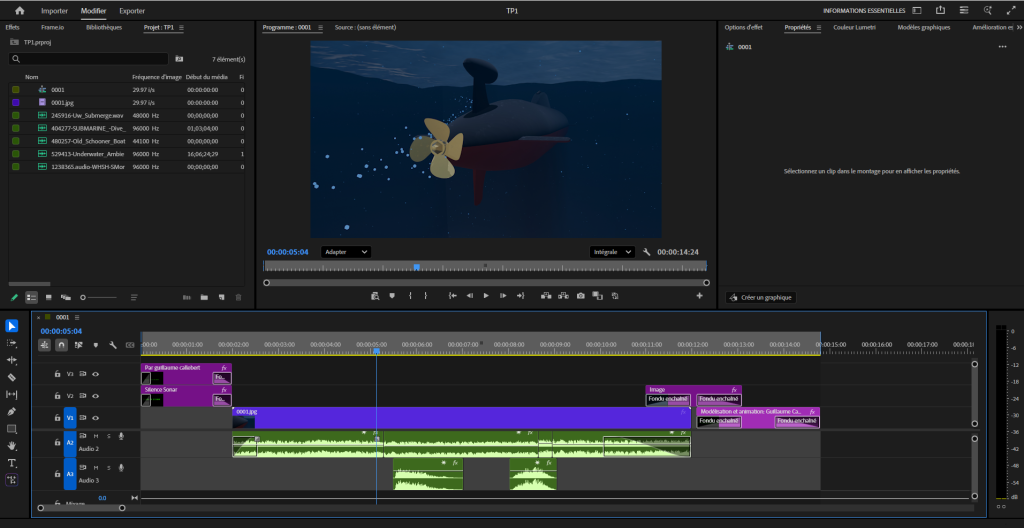The width and height of the screenshot is (1024, 528).
Task: Select the 0001.jpg item in project bin
Action: tap(60, 102)
